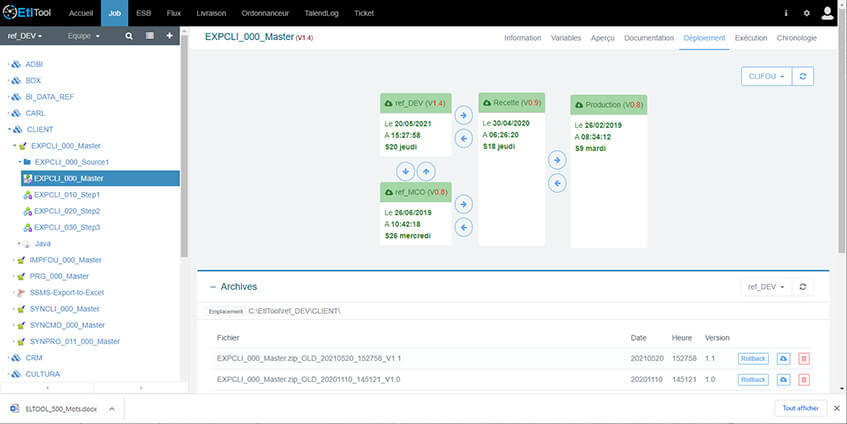Collapse the Archives section
This screenshot has width=847, height=424.
pyautogui.click(x=213, y=287)
